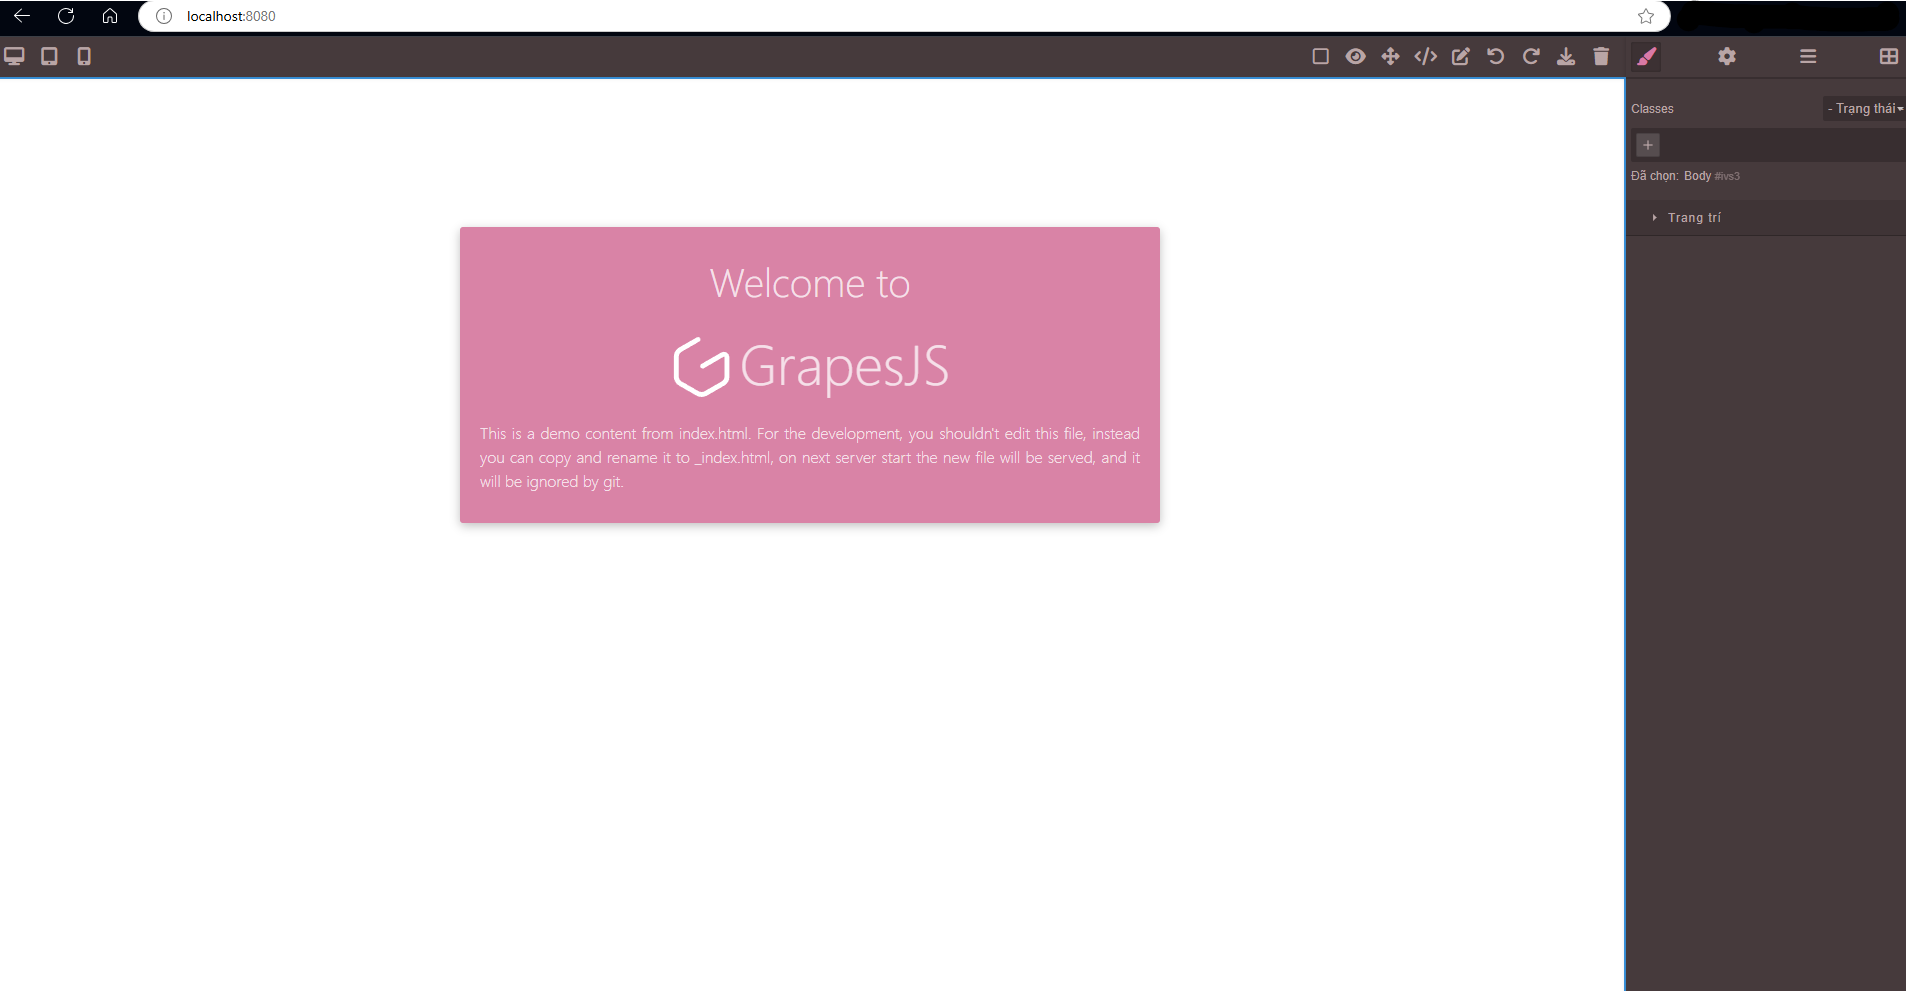
Task: Undo the last change
Action: pos(1495,57)
